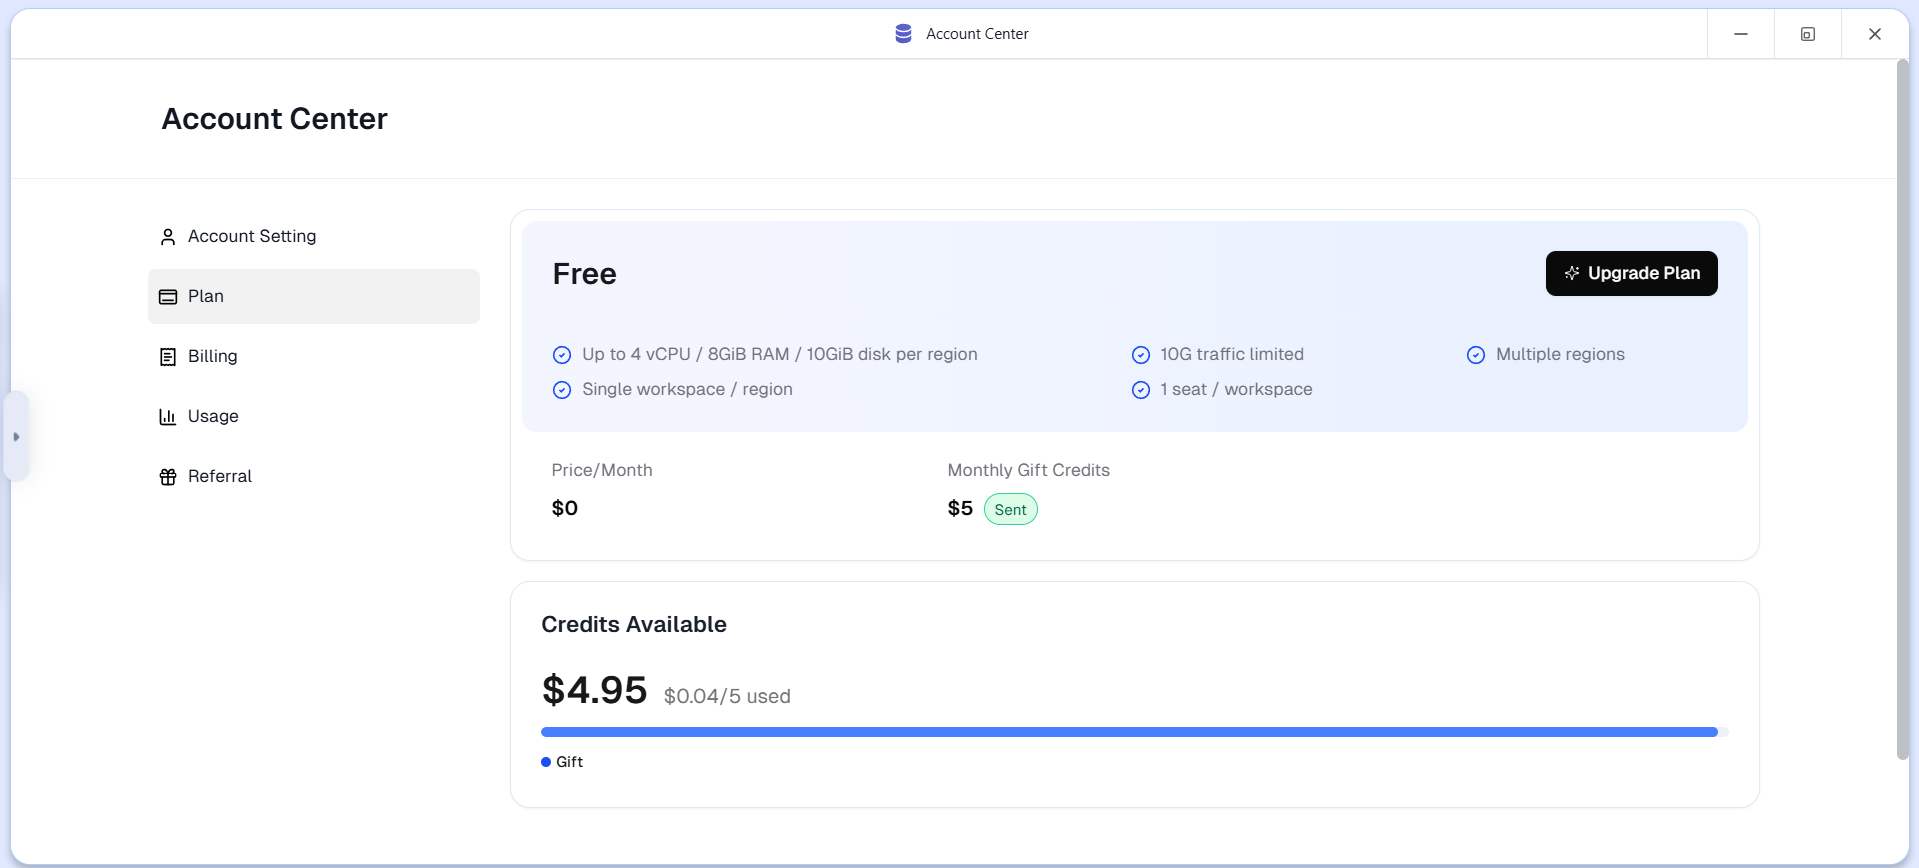Click the '$5' gift credits value
Image resolution: width=1919 pixels, height=868 pixels.
click(960, 508)
